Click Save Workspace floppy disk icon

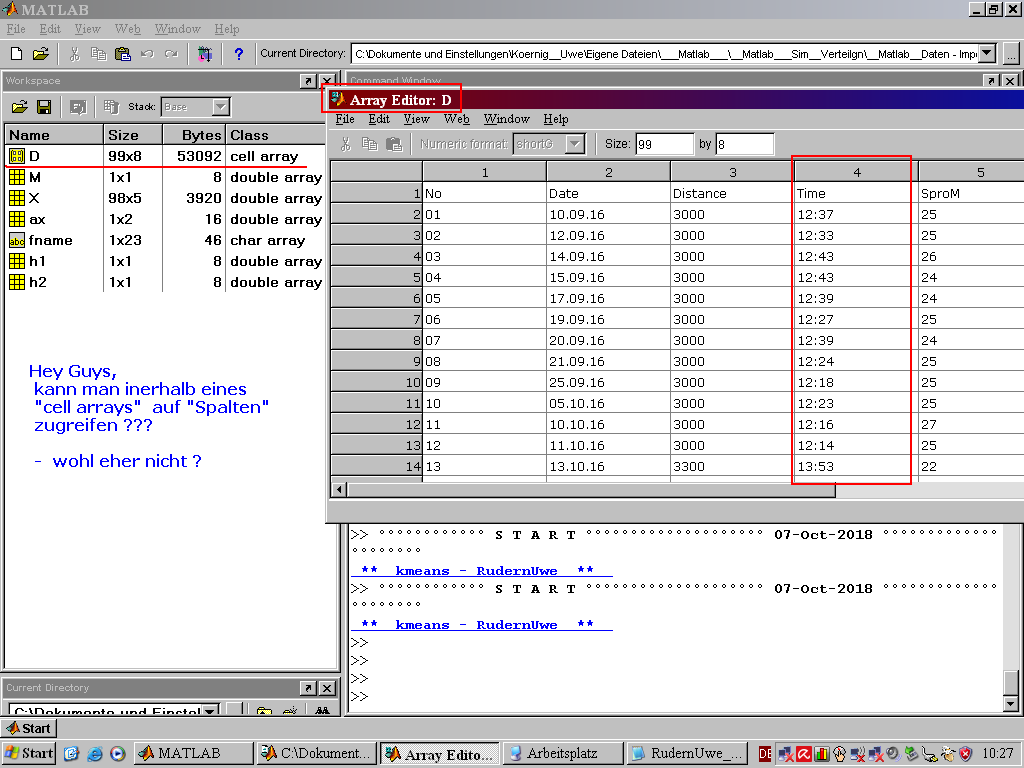44,107
